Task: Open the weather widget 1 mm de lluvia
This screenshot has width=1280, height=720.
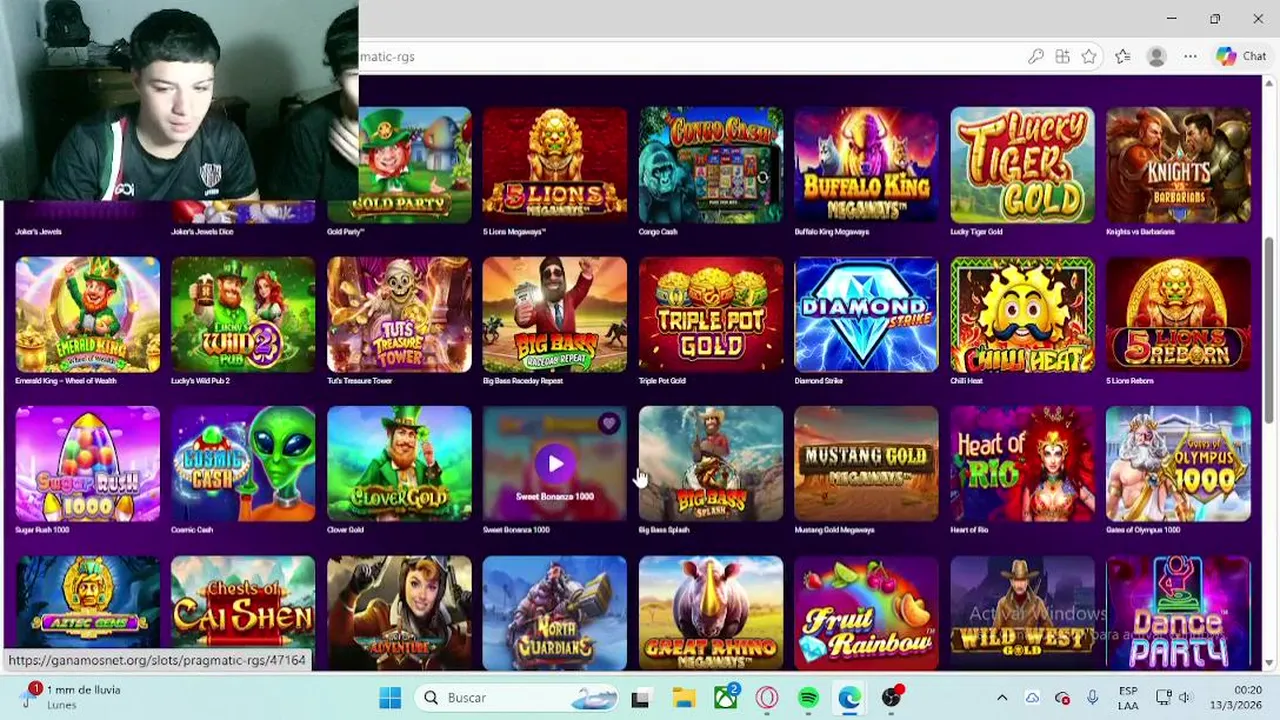Action: click(x=70, y=697)
